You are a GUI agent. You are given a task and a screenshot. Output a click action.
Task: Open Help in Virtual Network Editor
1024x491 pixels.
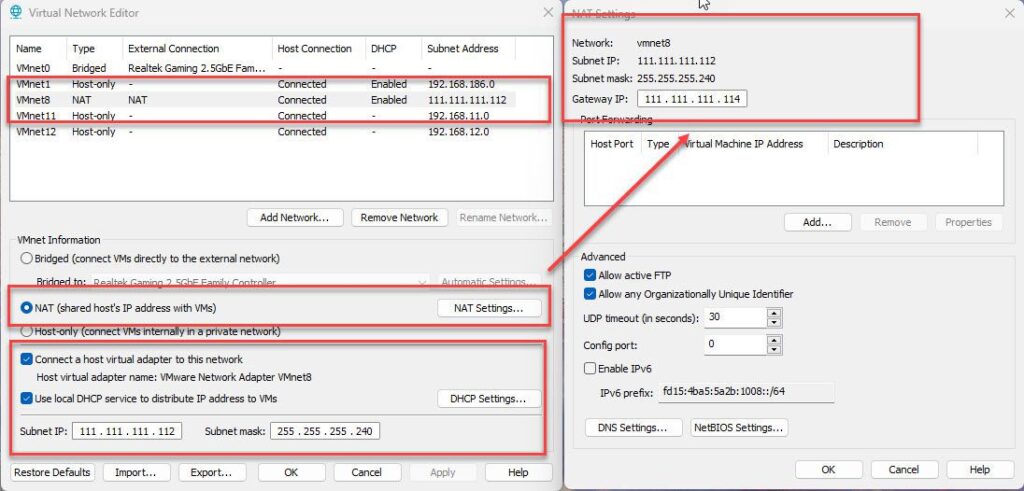tap(519, 472)
